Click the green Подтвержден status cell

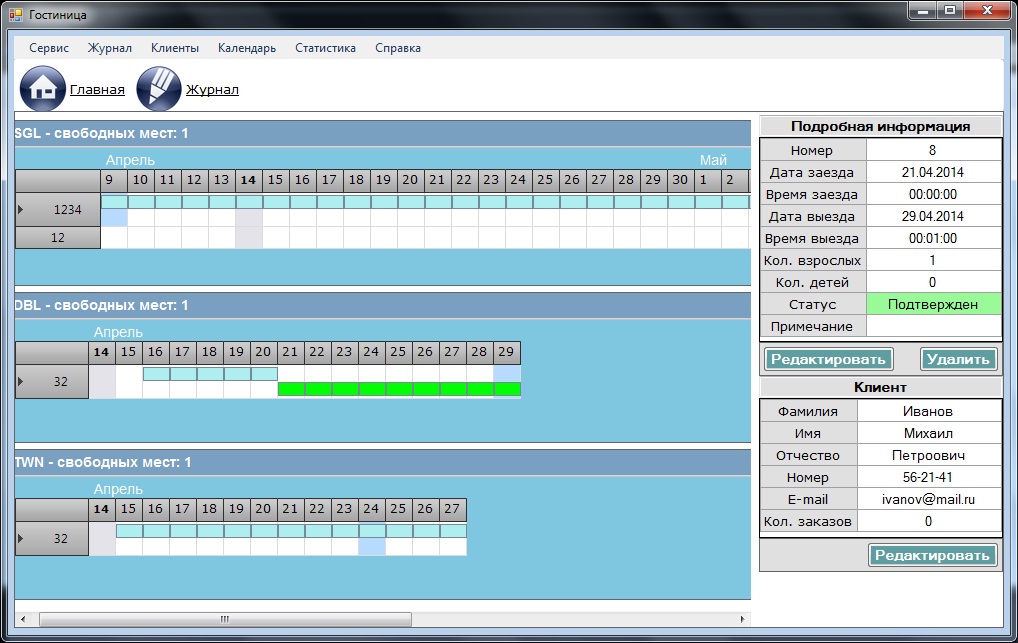[x=934, y=304]
